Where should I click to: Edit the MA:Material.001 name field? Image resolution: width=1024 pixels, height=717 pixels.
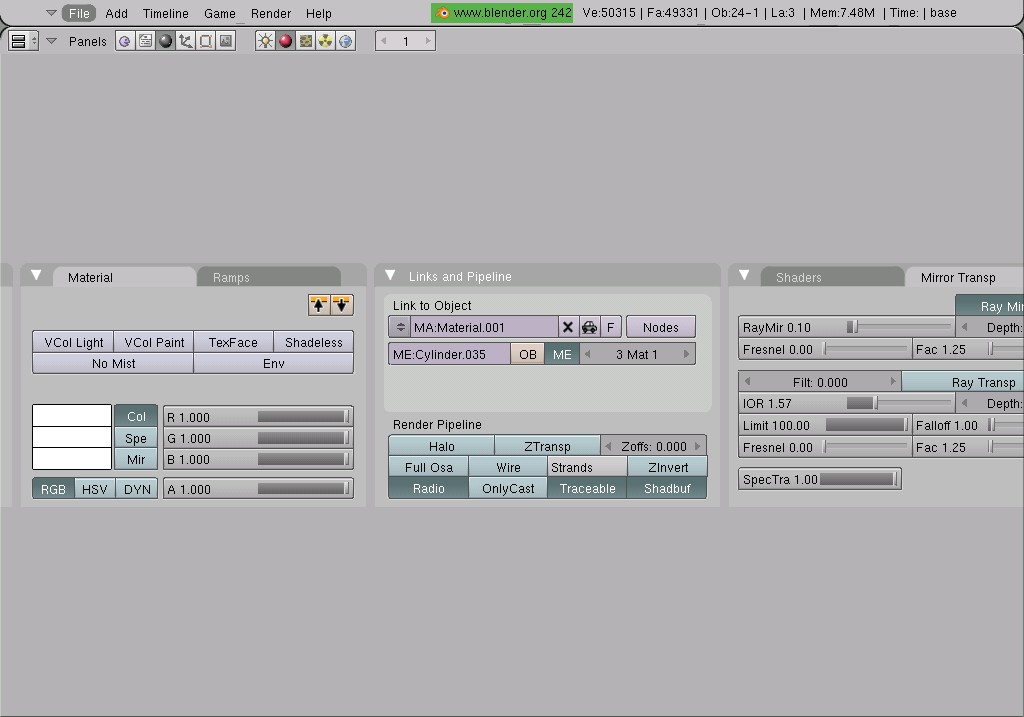click(x=484, y=327)
